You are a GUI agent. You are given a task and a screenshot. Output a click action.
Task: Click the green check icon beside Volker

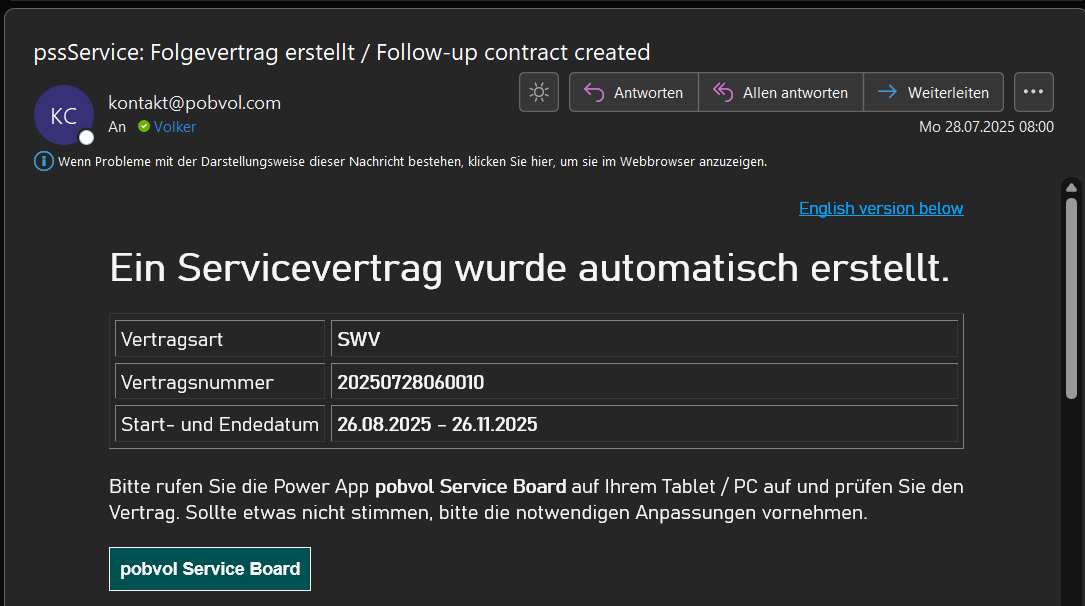click(144, 127)
